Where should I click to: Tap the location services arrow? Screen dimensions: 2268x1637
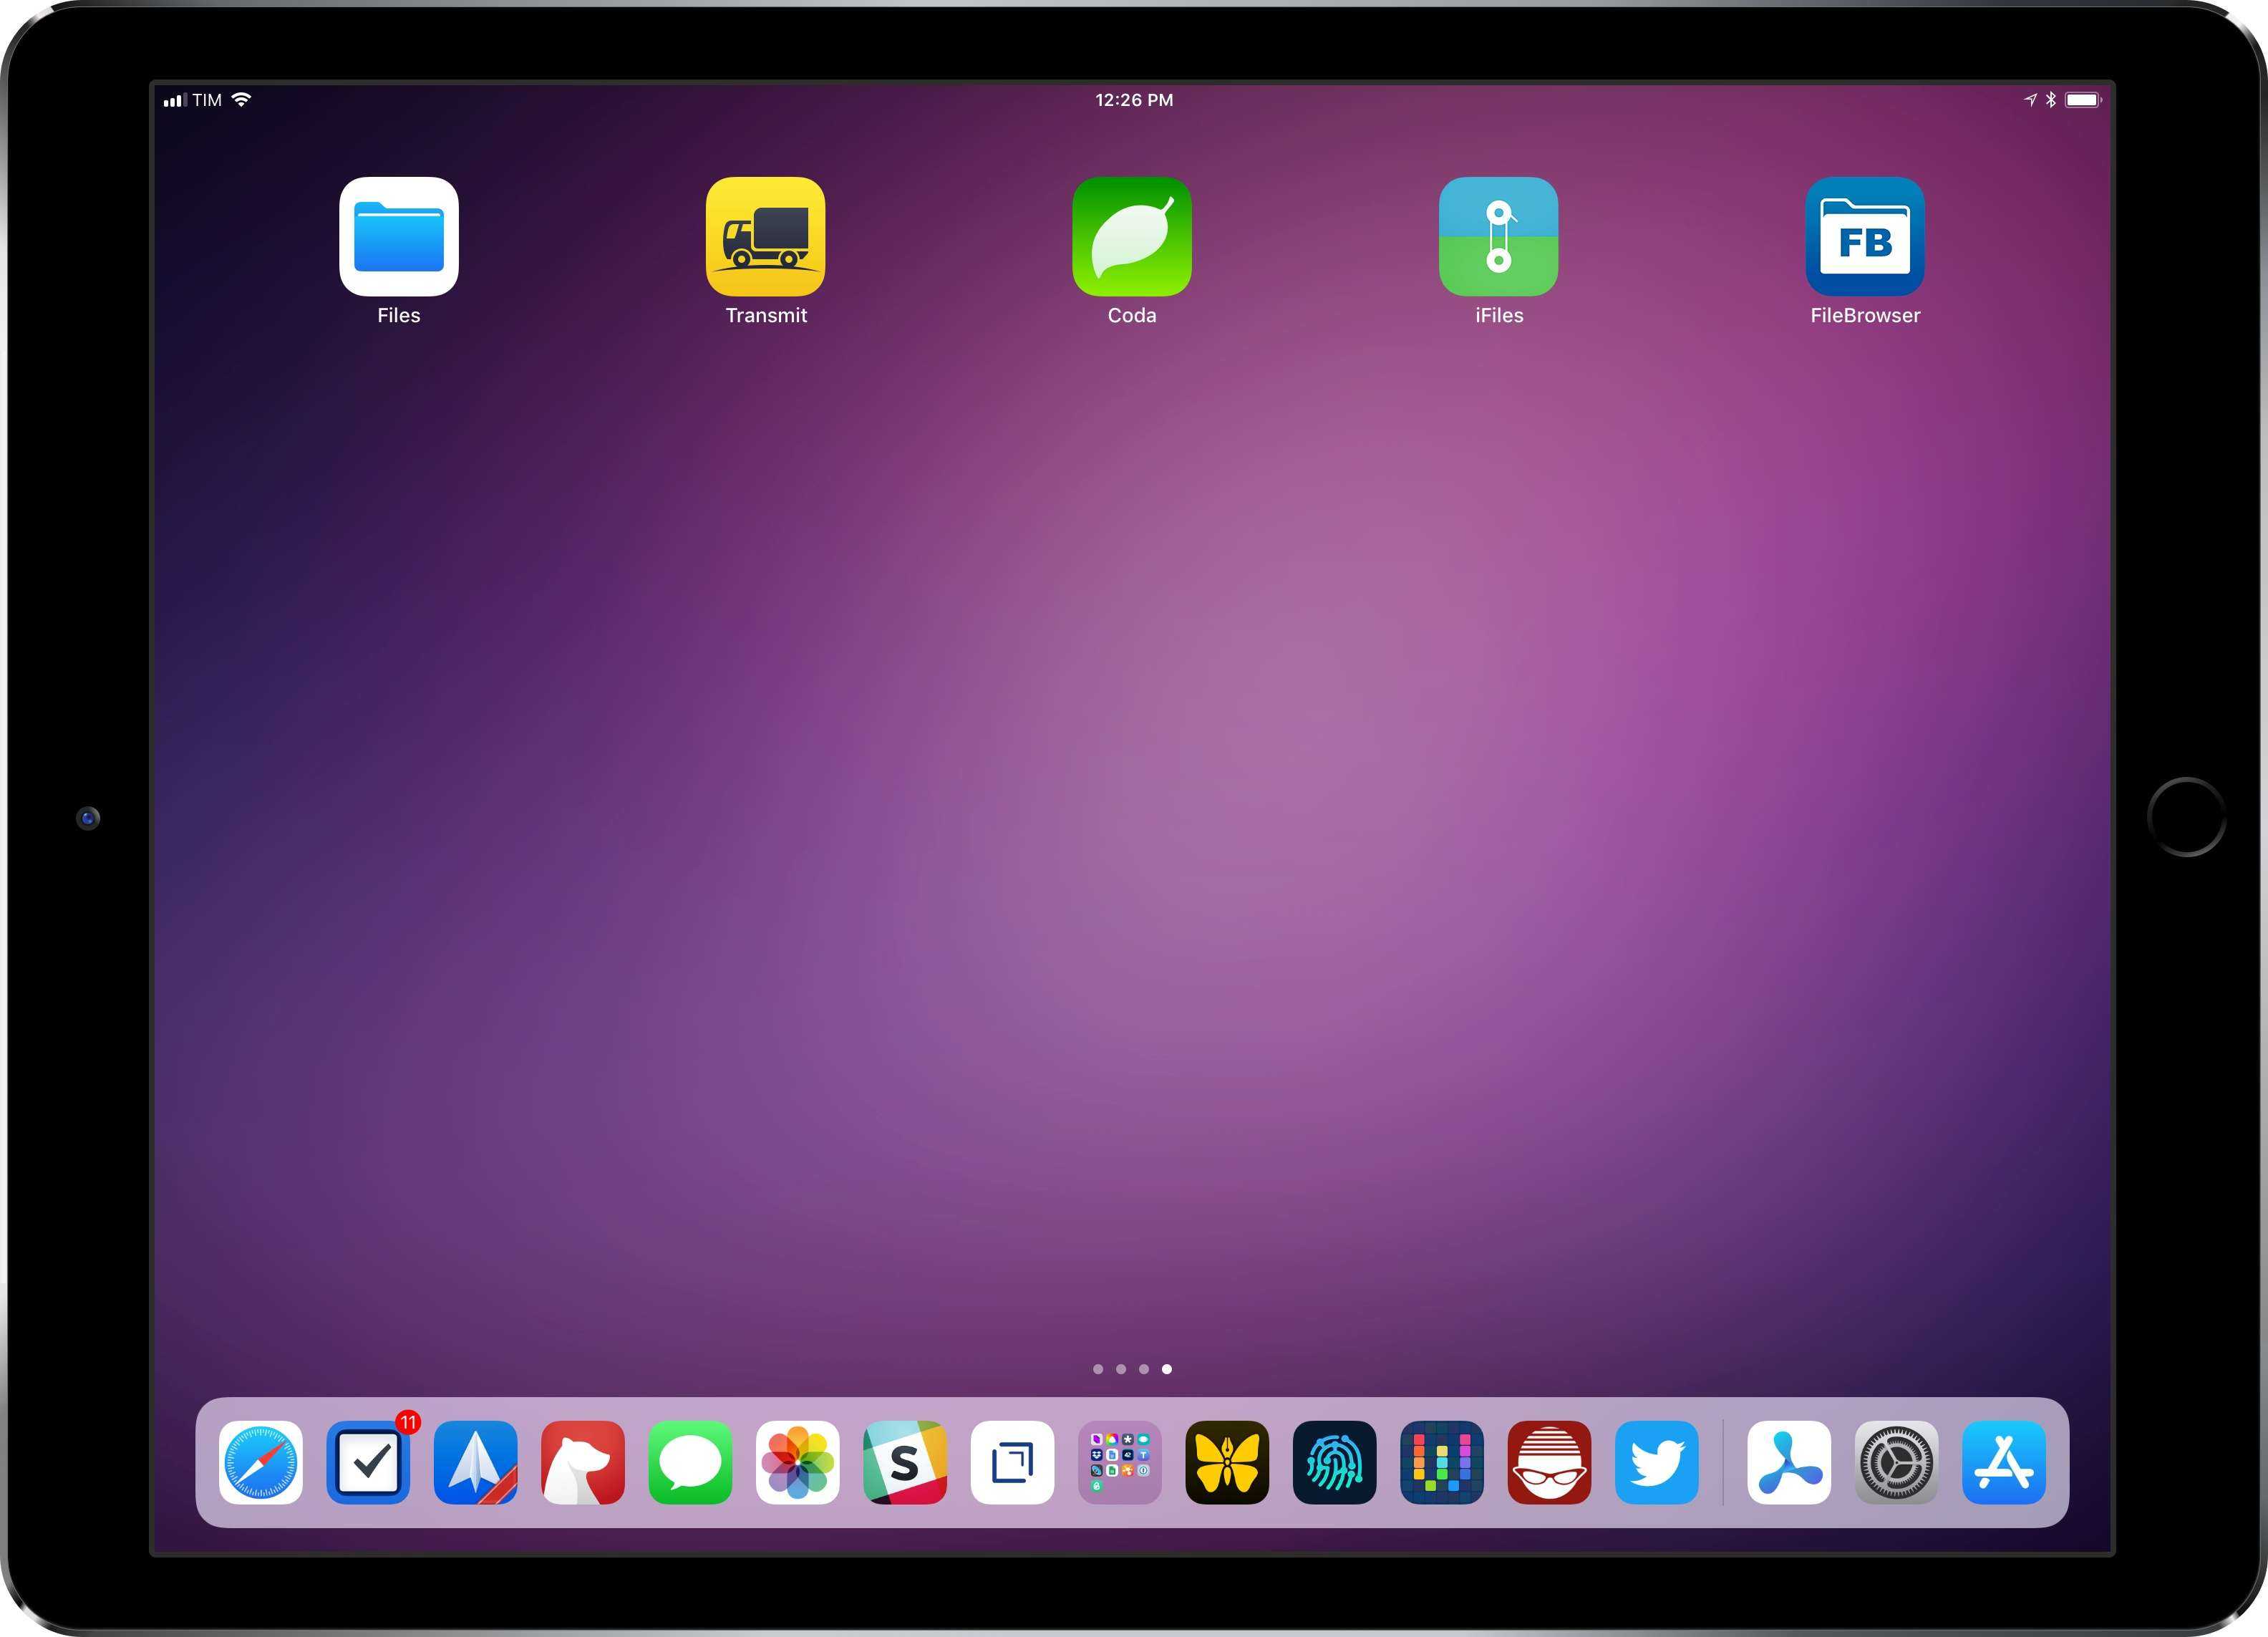click(2030, 99)
